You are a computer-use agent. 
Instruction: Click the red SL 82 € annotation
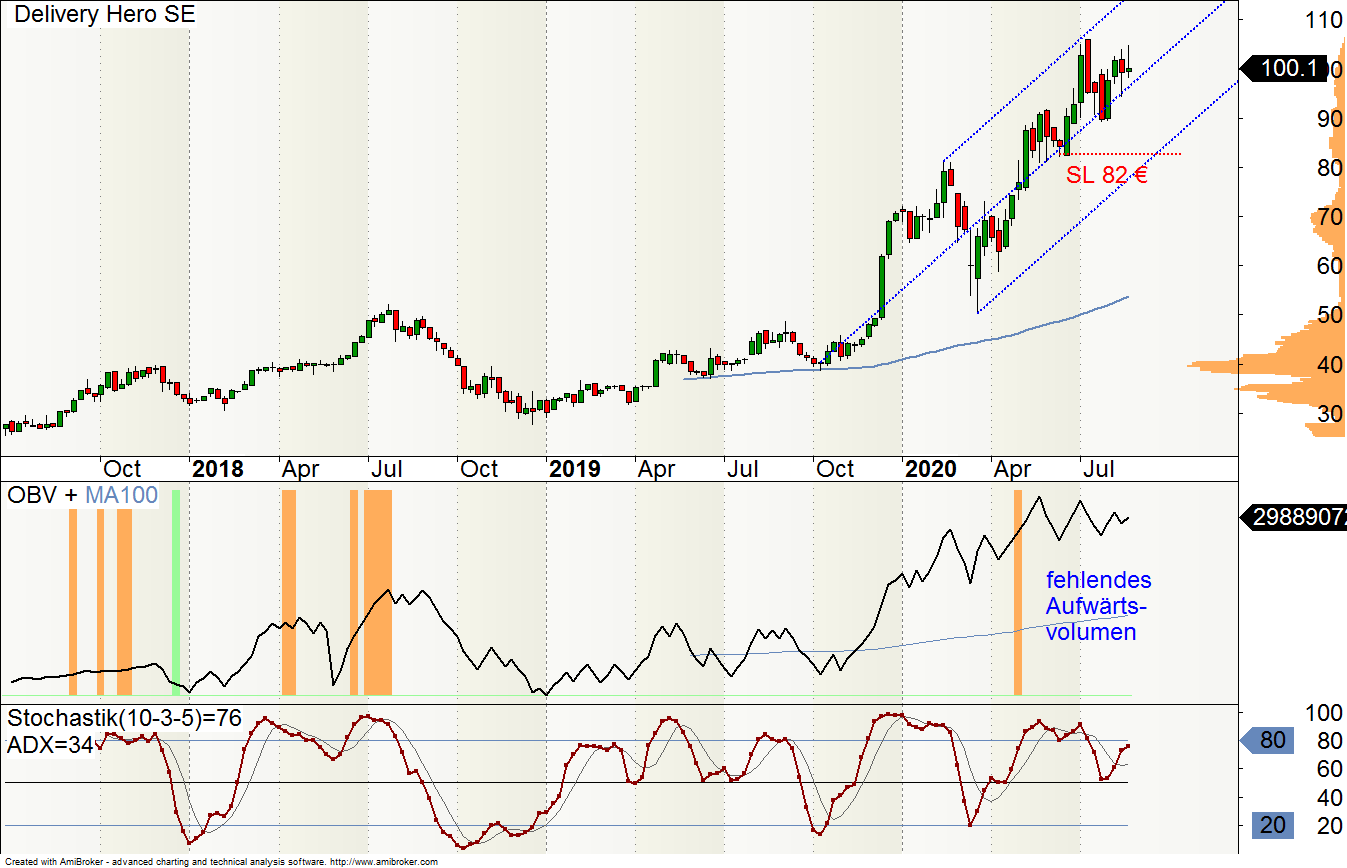pos(1106,175)
